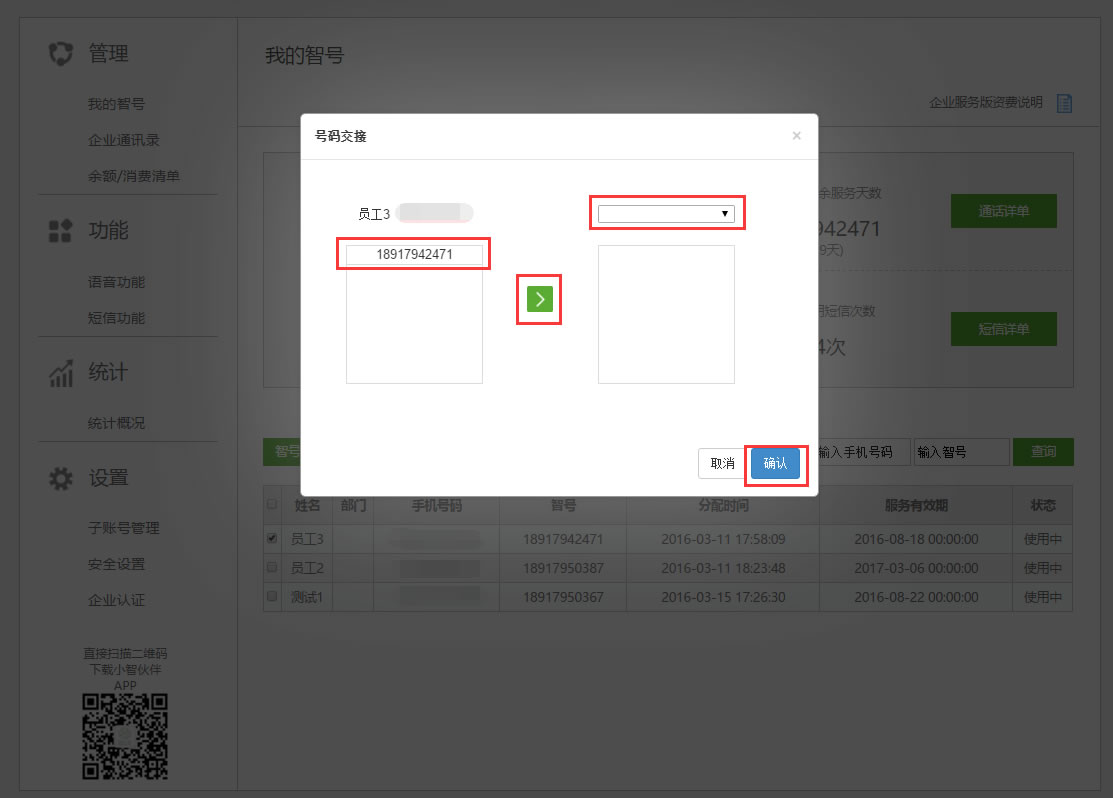Click the 设置 gear icon
Viewport: 1113px width, 798px height.
tap(61, 479)
